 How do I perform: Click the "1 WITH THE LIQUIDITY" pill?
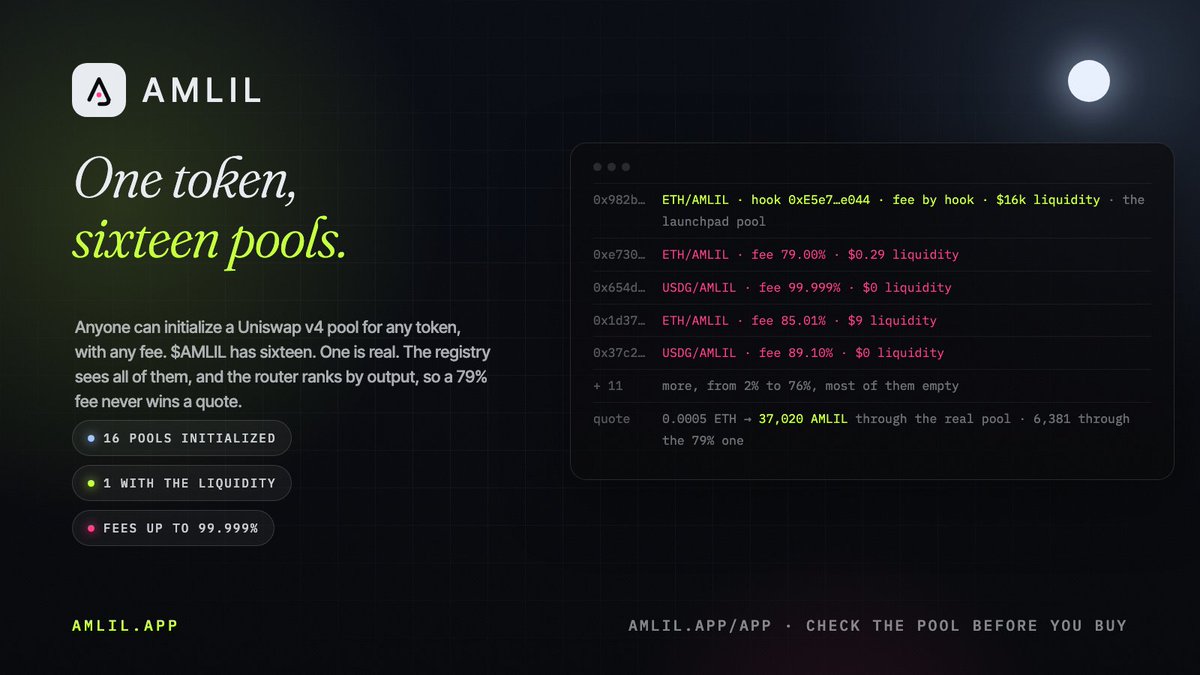point(182,483)
